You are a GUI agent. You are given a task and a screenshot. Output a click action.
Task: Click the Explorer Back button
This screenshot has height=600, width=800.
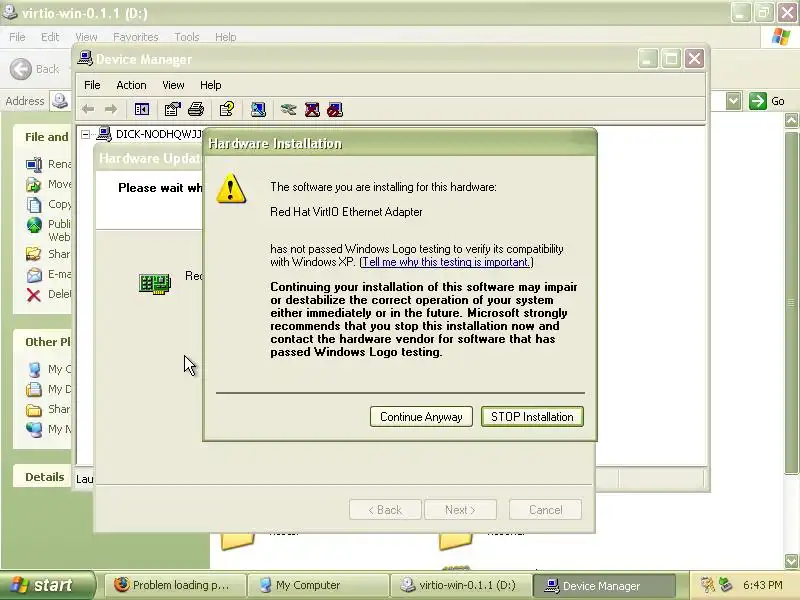coord(35,69)
